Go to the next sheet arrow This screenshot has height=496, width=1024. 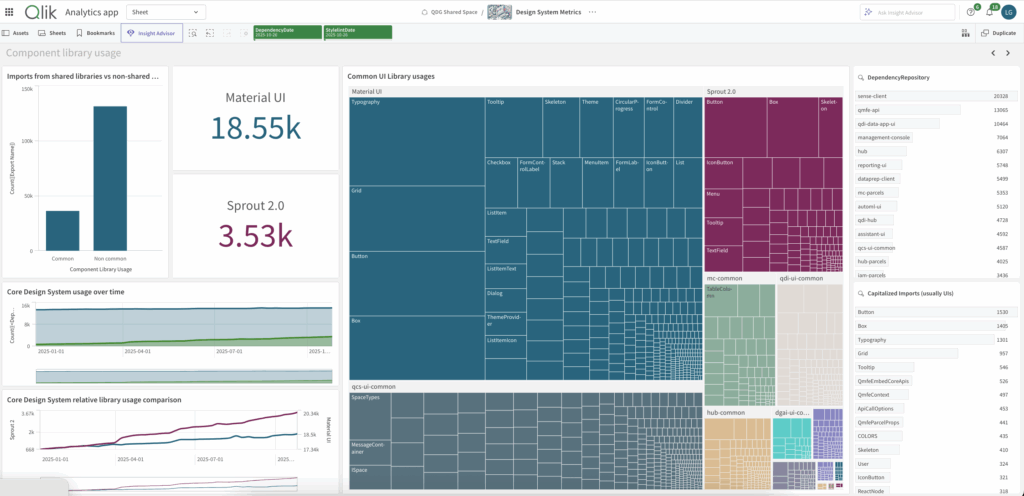coord(1009,53)
